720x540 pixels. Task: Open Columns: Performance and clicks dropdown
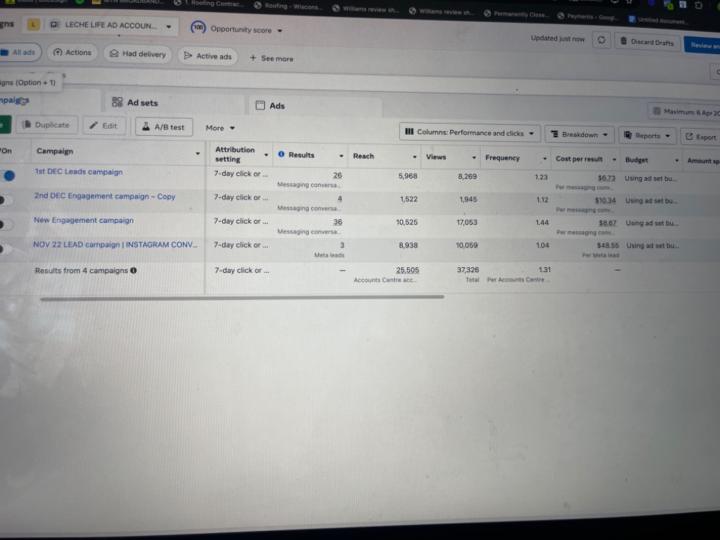tap(469, 133)
